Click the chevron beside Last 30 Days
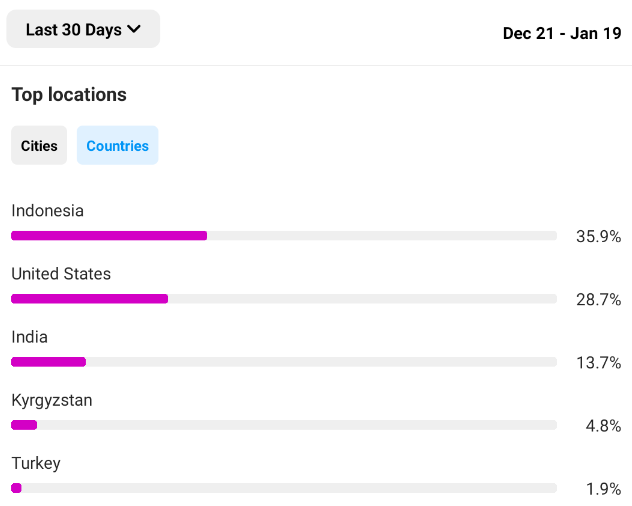 (x=134, y=29)
